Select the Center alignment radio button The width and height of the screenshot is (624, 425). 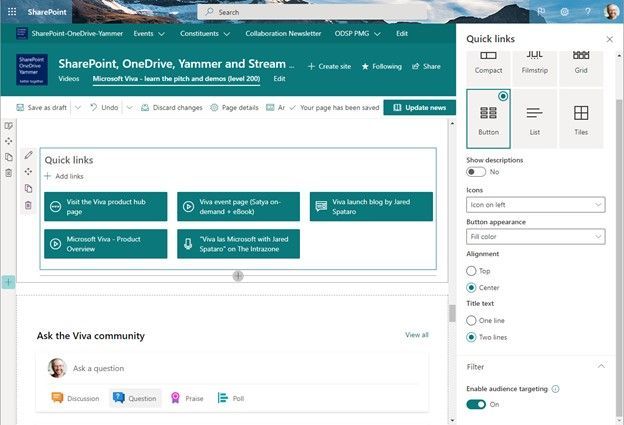pos(471,288)
